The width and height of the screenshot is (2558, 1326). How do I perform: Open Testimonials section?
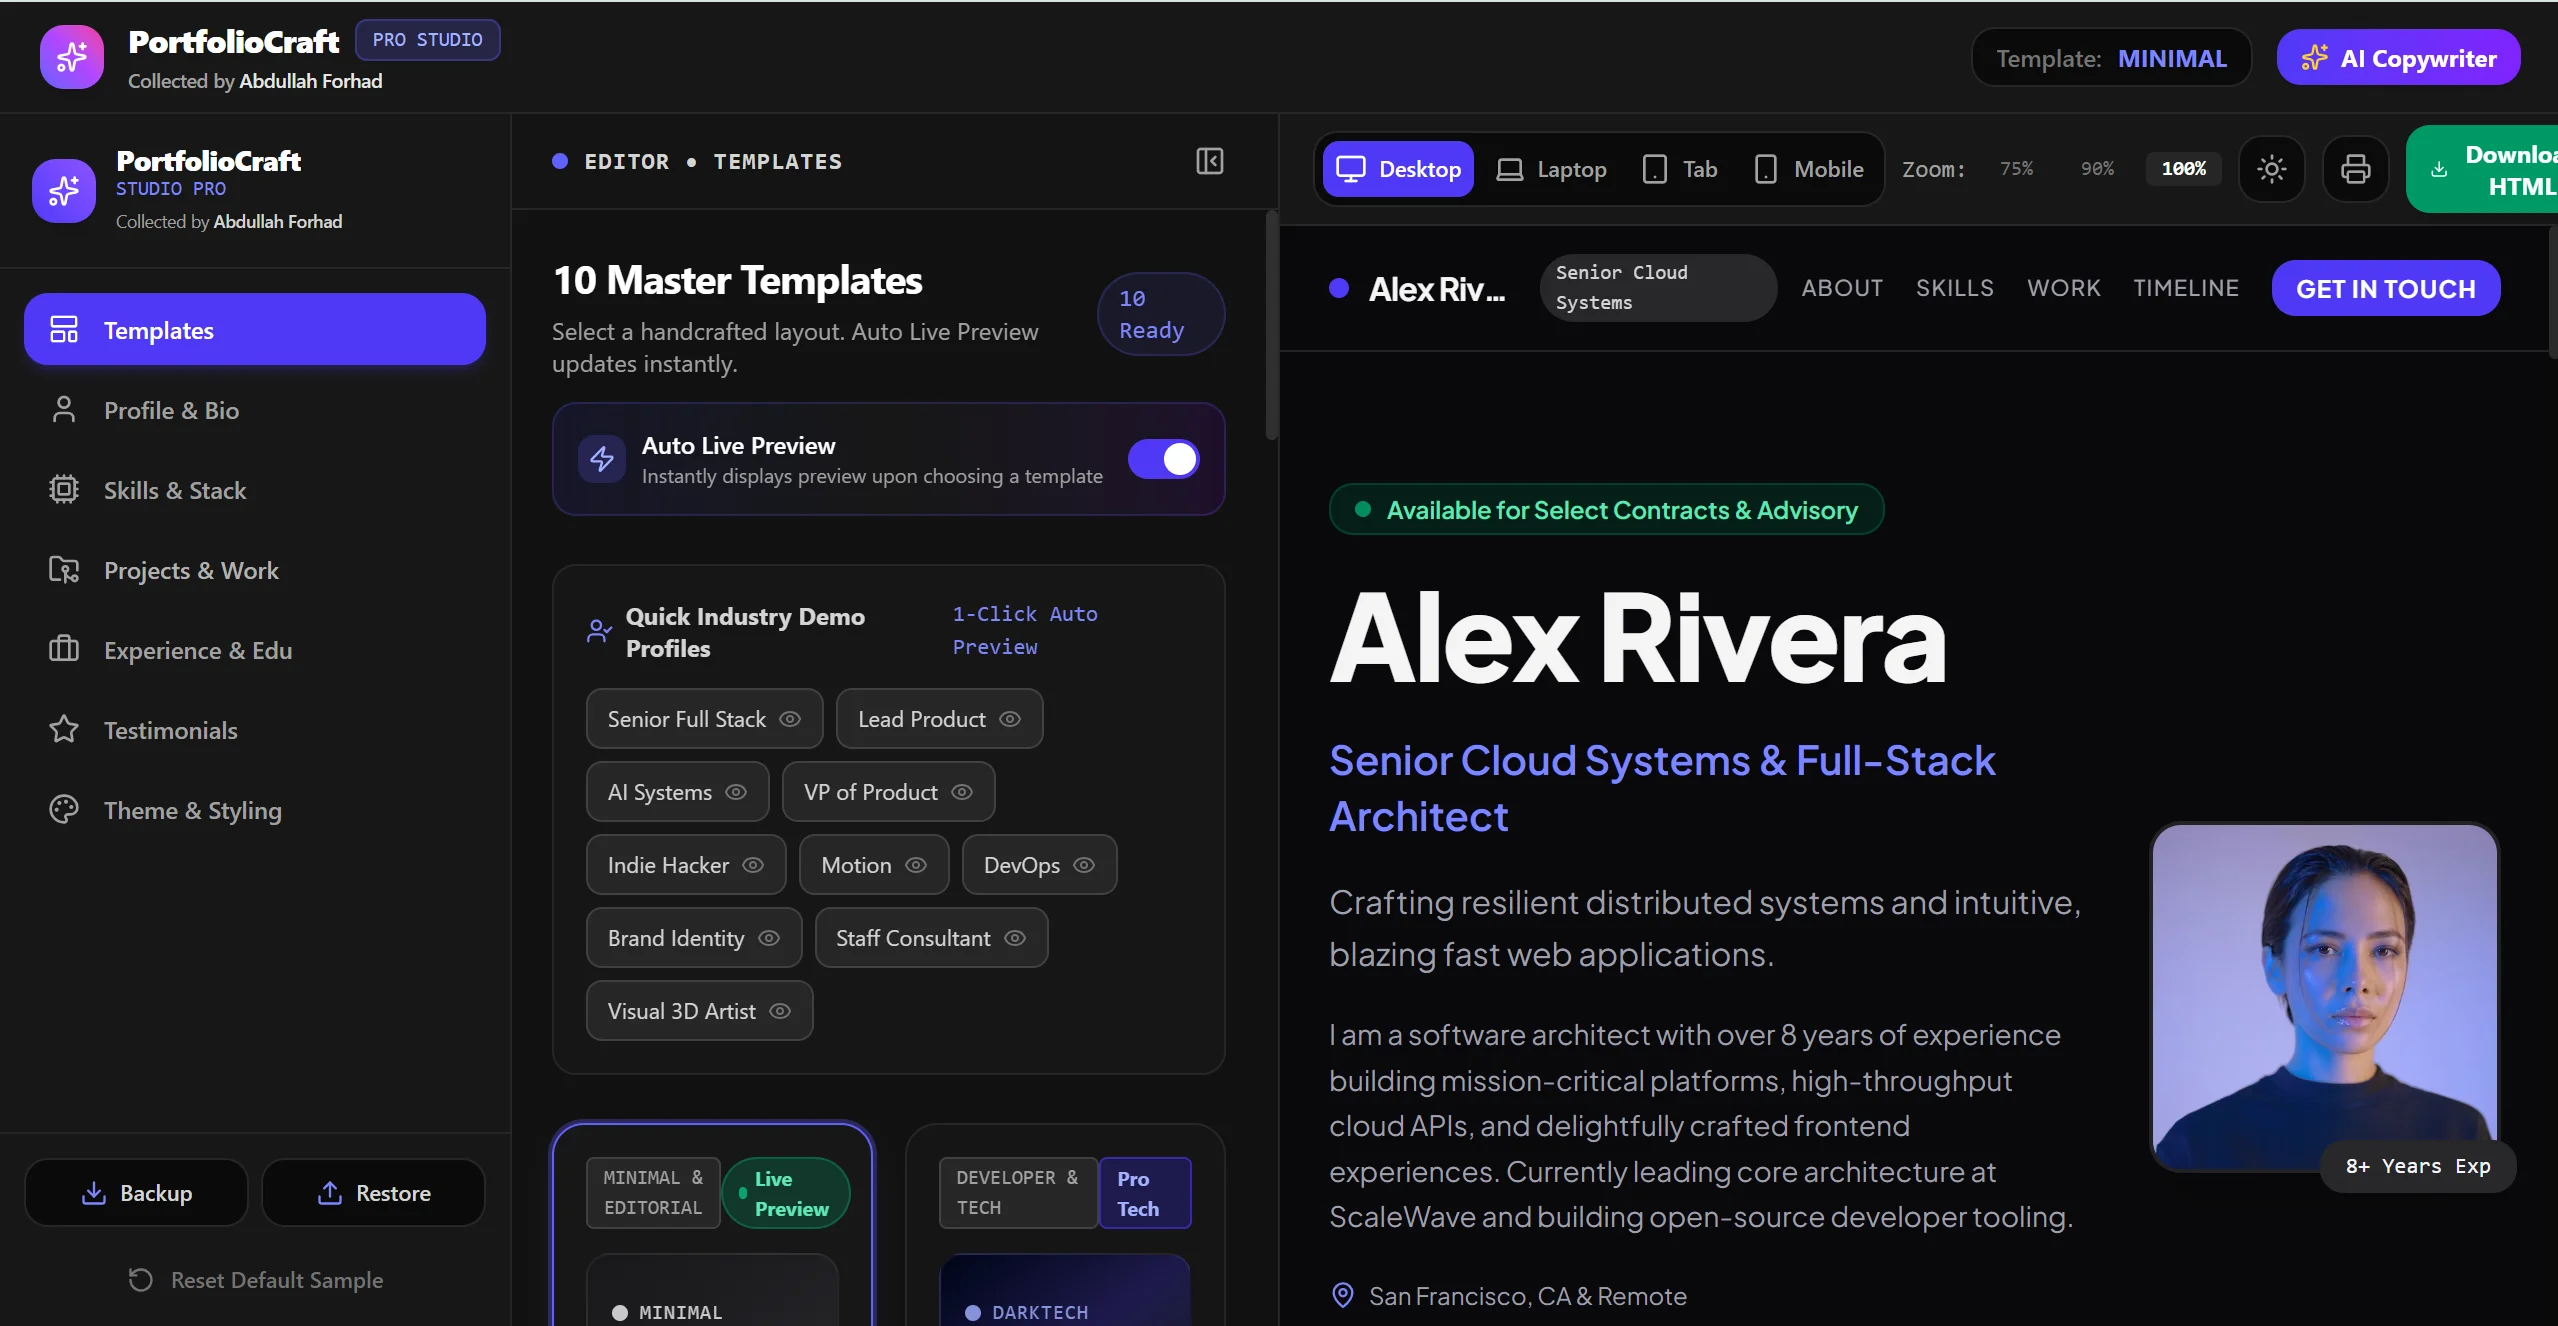(x=254, y=730)
